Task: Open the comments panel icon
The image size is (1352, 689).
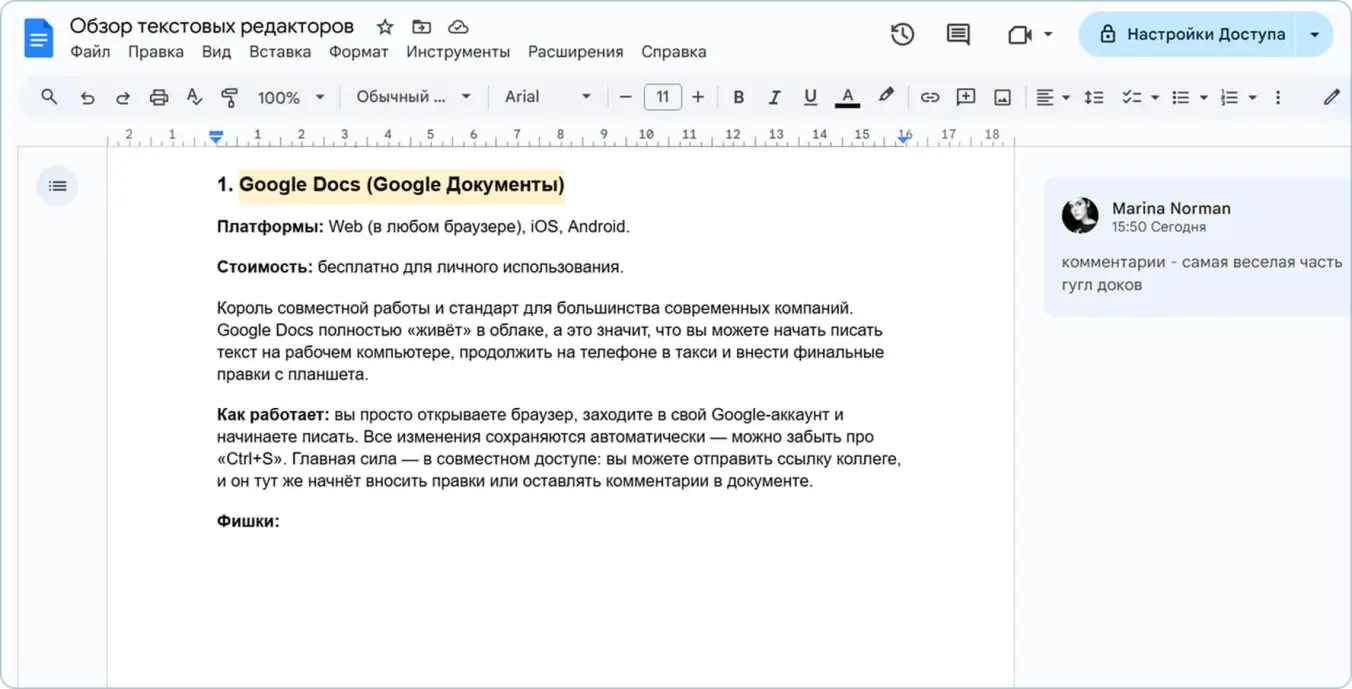Action: [x=956, y=34]
